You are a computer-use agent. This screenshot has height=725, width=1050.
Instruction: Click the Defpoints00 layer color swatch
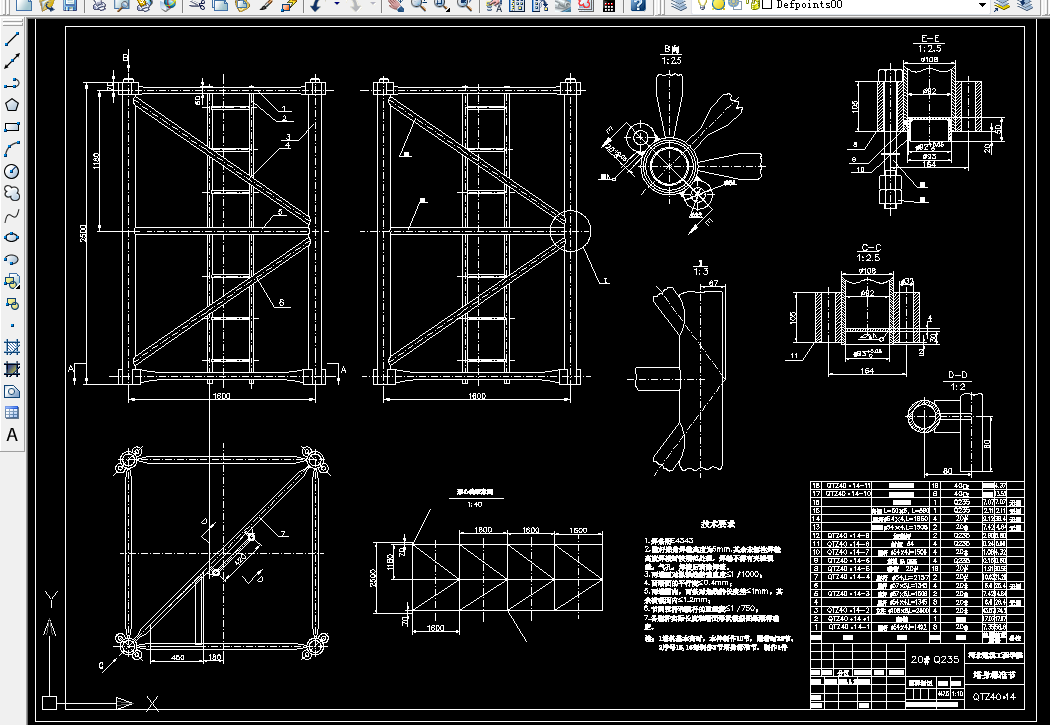coord(767,4)
